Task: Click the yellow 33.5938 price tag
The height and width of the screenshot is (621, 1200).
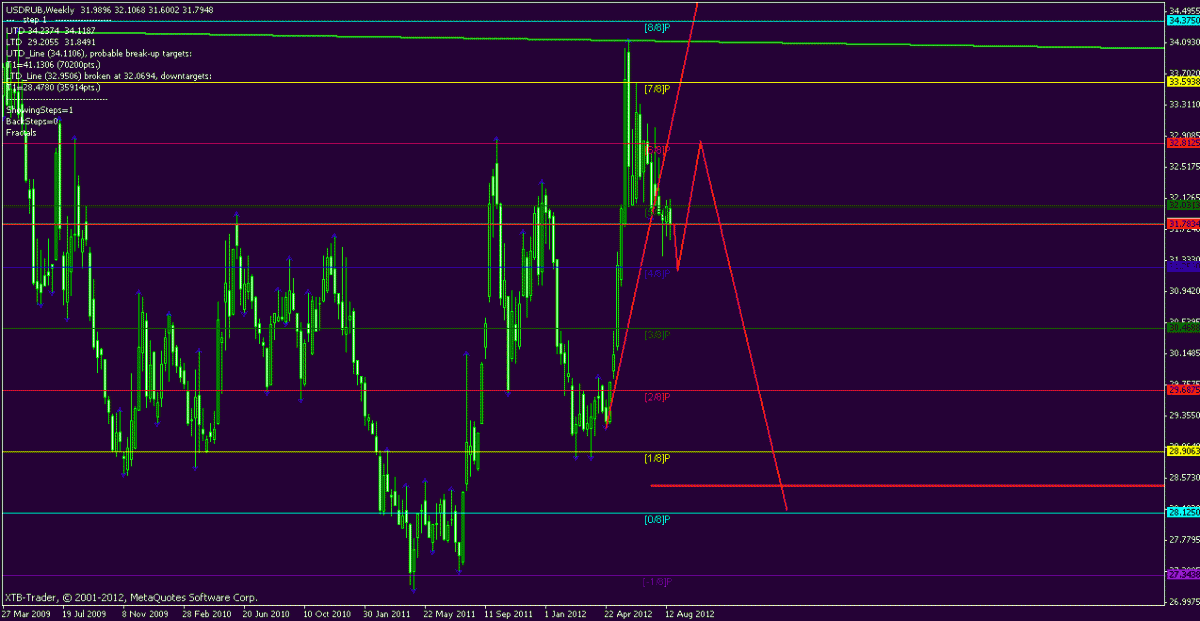Action: coord(1182,82)
